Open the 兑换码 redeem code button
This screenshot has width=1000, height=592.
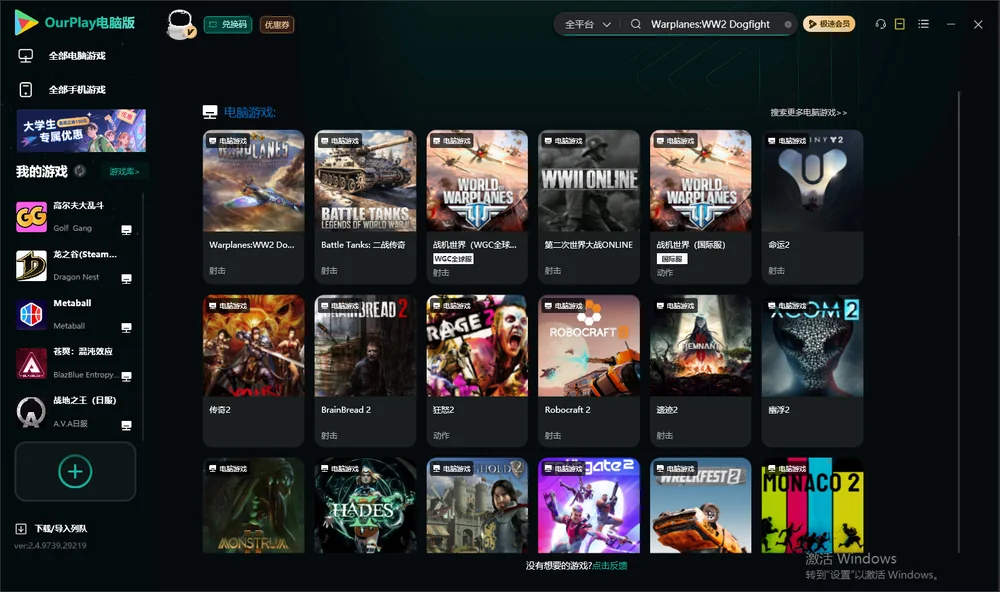point(228,25)
